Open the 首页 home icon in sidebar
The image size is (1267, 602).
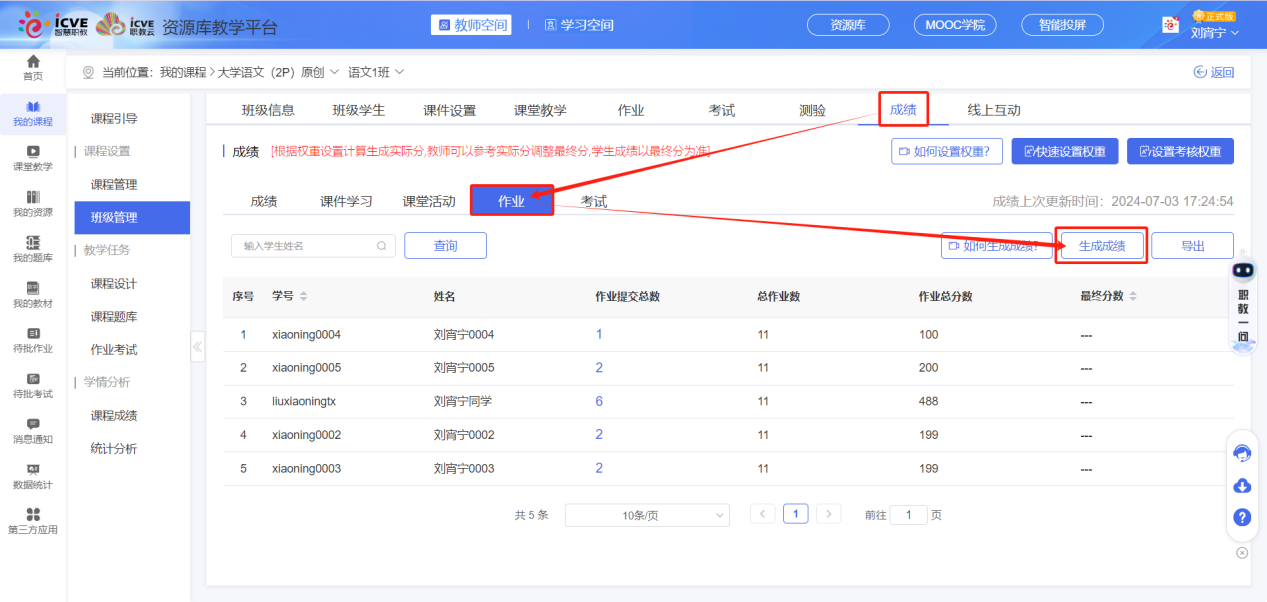33,68
